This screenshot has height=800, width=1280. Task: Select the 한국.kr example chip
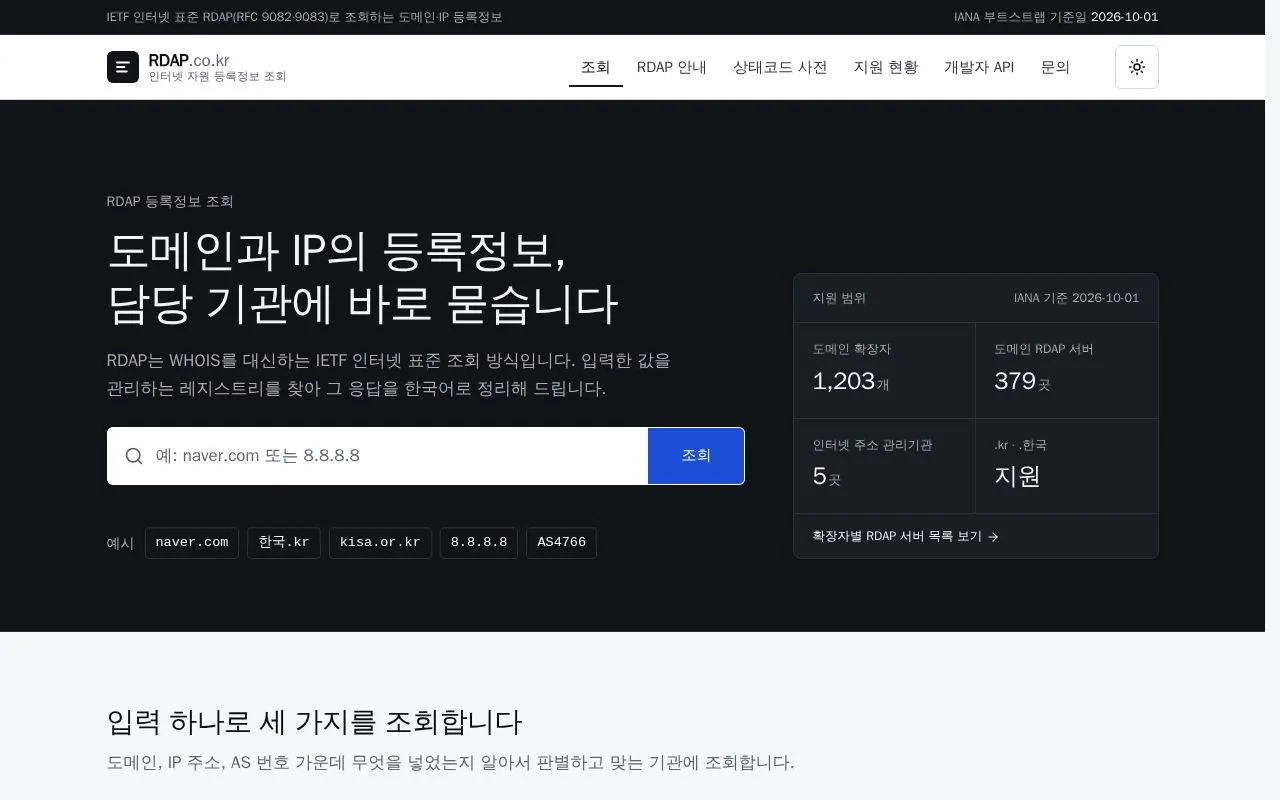pos(284,543)
